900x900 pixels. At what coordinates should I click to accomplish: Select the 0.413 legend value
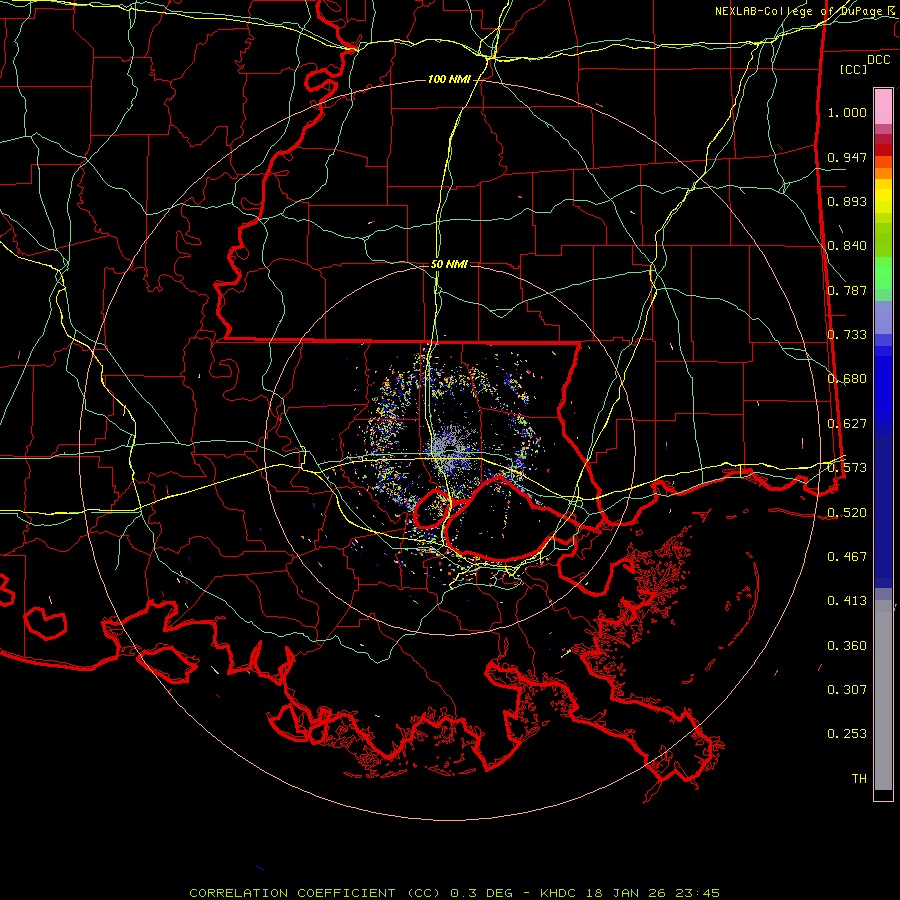click(x=847, y=601)
